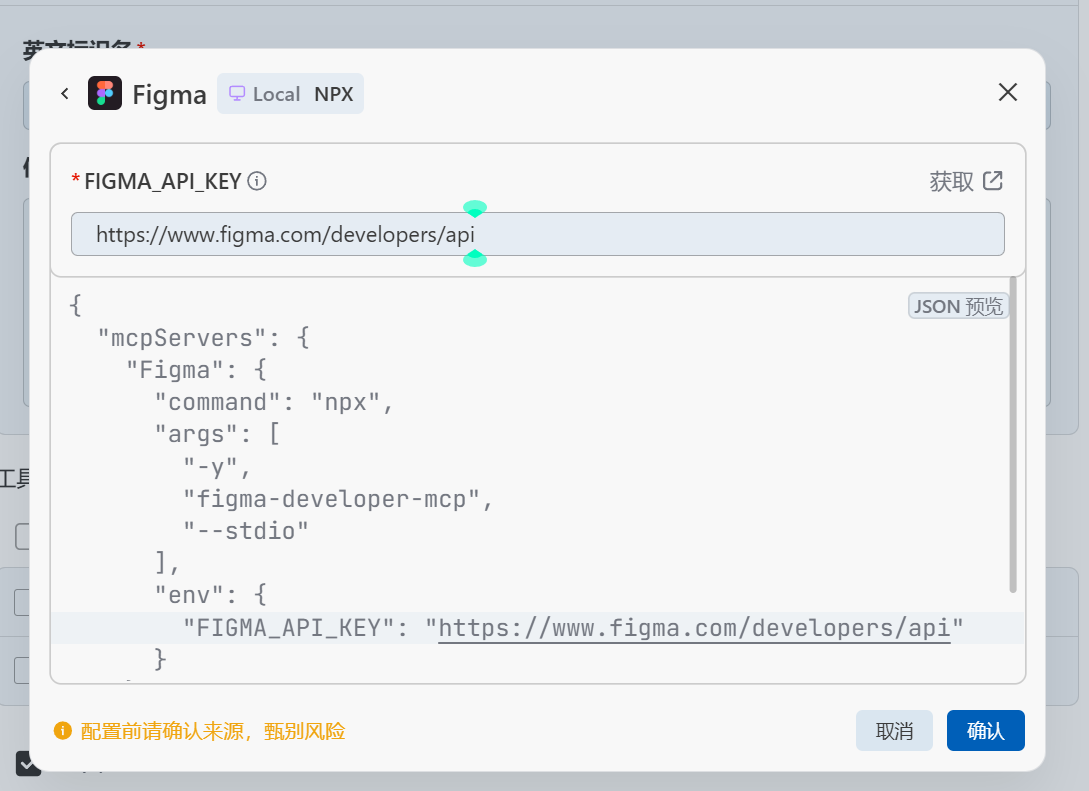
Task: Go back using the left chevron arrow
Action: (65, 94)
